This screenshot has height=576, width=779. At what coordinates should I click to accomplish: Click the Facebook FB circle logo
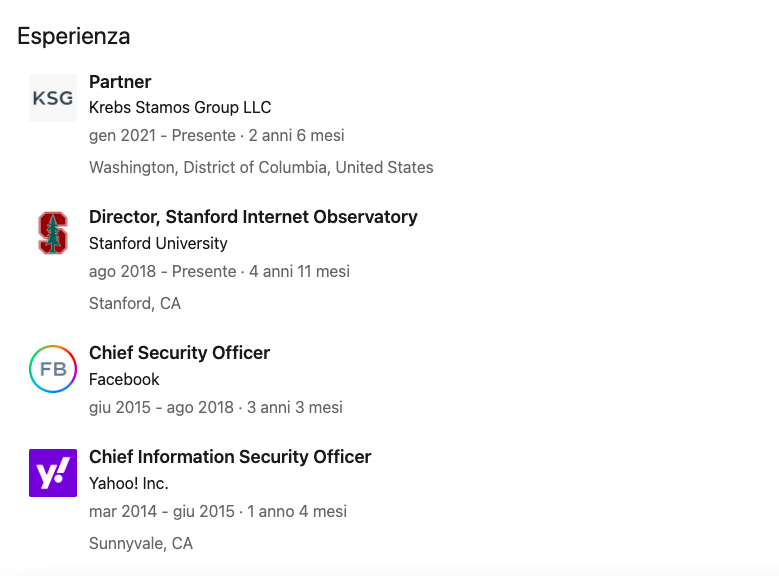pos(53,369)
